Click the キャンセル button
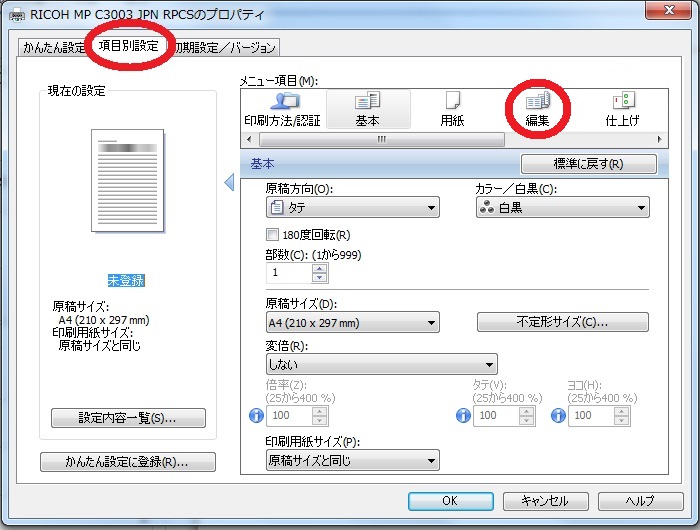This screenshot has height=530, width=700. pyautogui.click(x=546, y=501)
